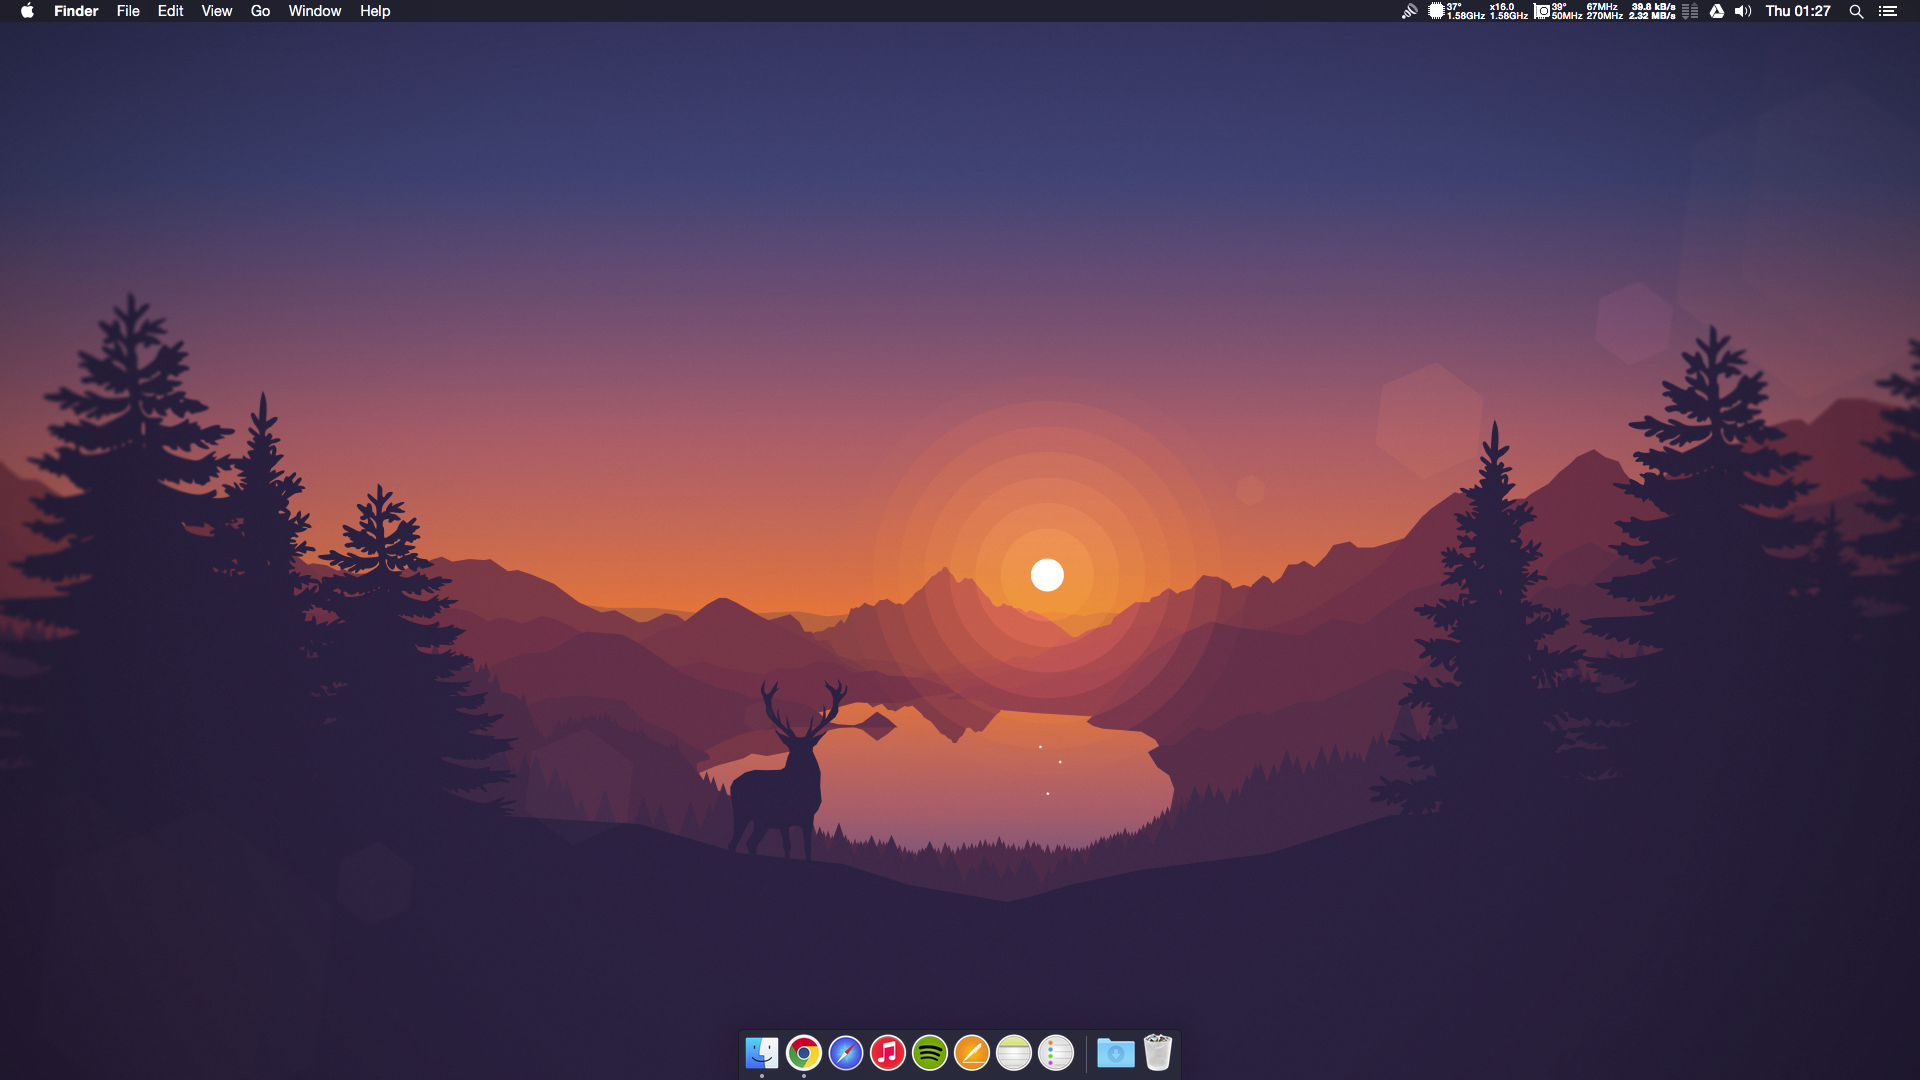Click the Thu 01:27 clock
The image size is (1920, 1080).
coord(1797,11)
